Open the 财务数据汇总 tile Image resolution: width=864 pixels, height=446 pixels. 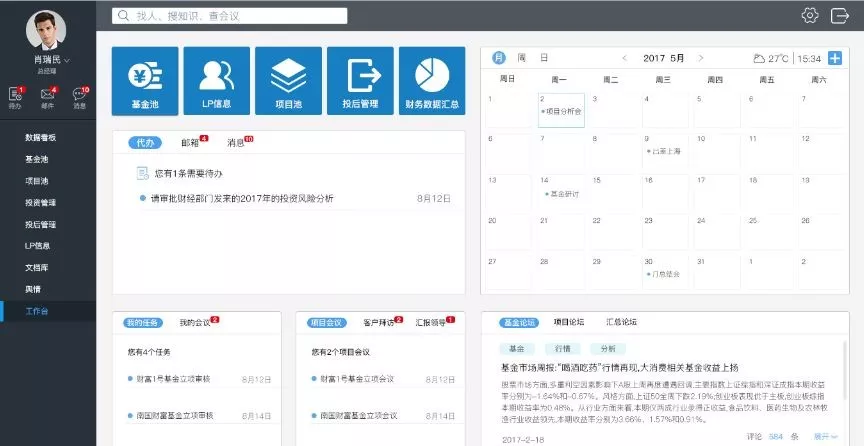tap(432, 81)
